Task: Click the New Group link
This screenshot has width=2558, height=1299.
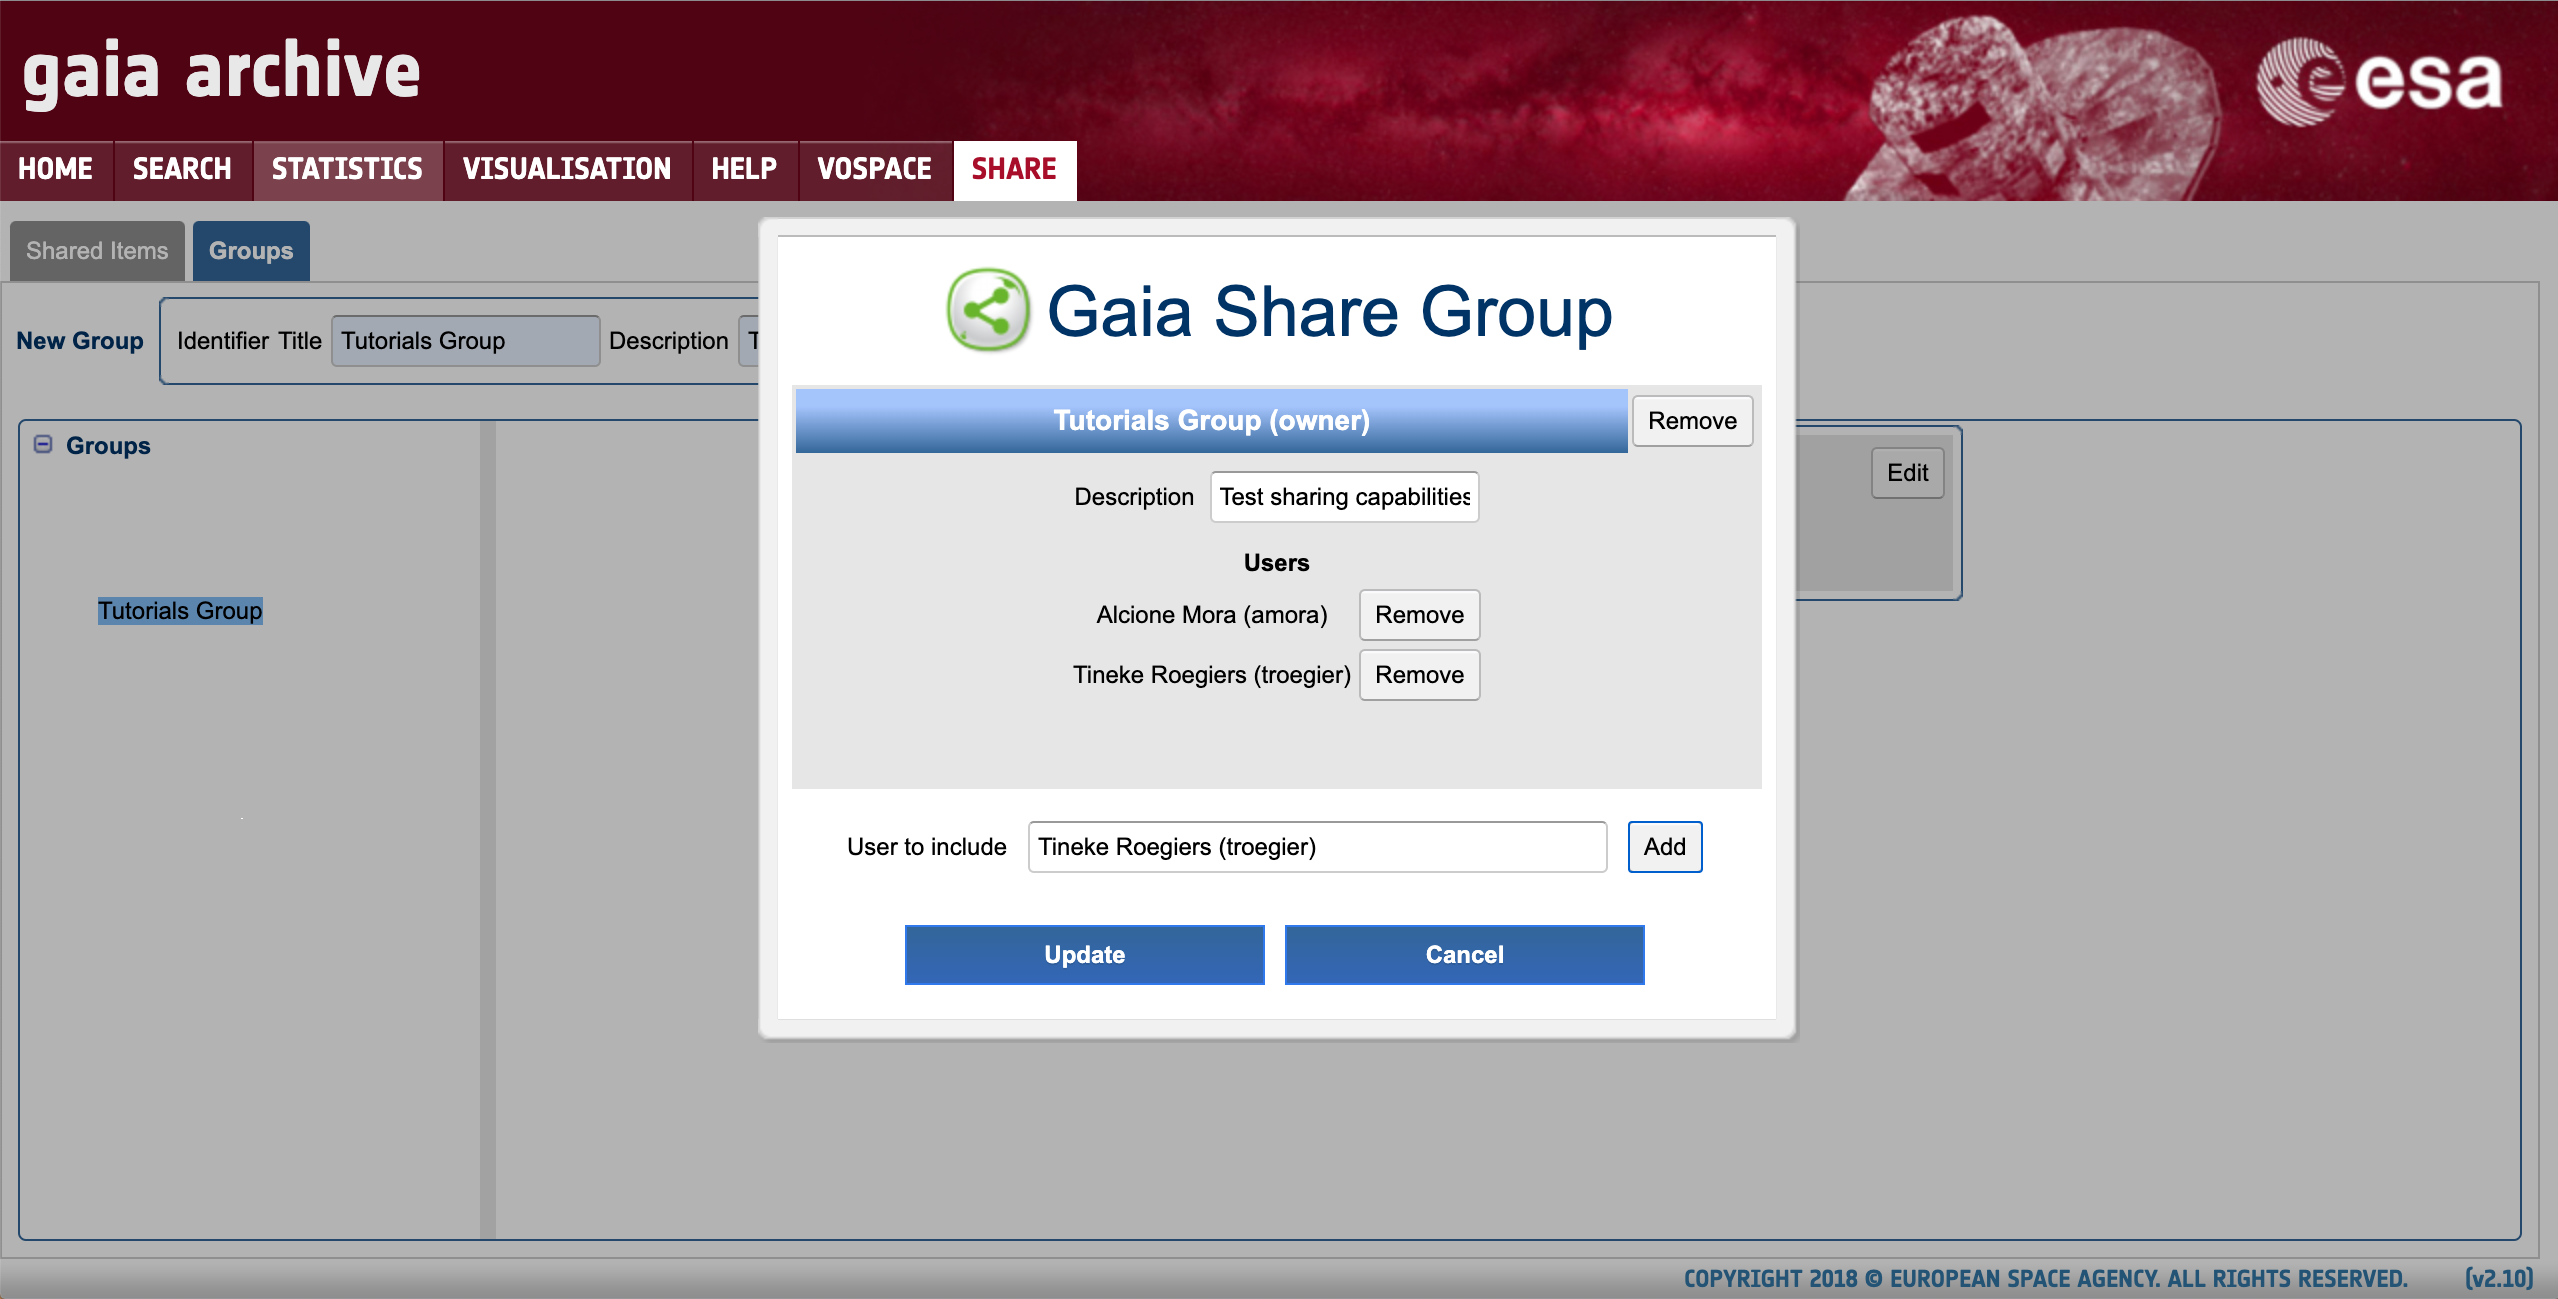Action: pos(80,341)
